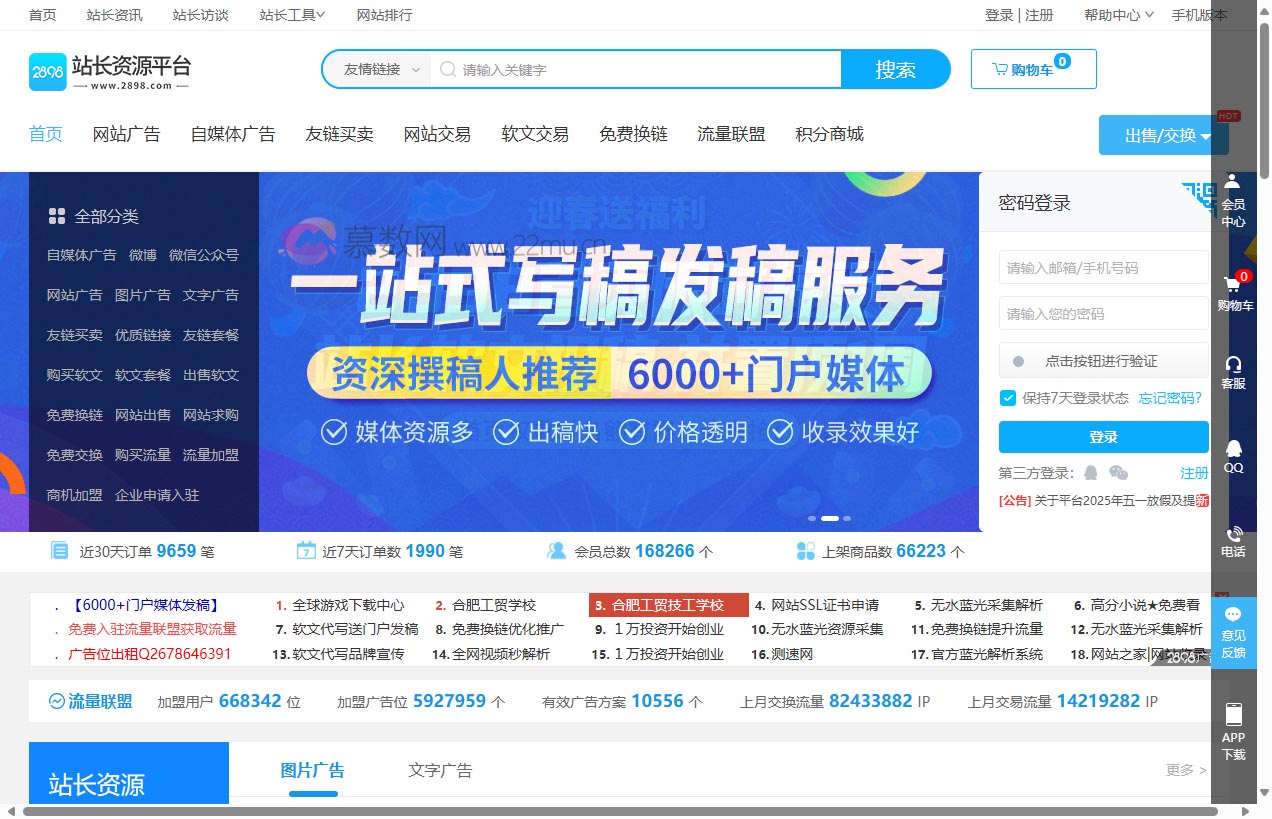Click the password input field 请输入您的密码
Screen dimensions: 1272x819
pyautogui.click(x=1103, y=313)
